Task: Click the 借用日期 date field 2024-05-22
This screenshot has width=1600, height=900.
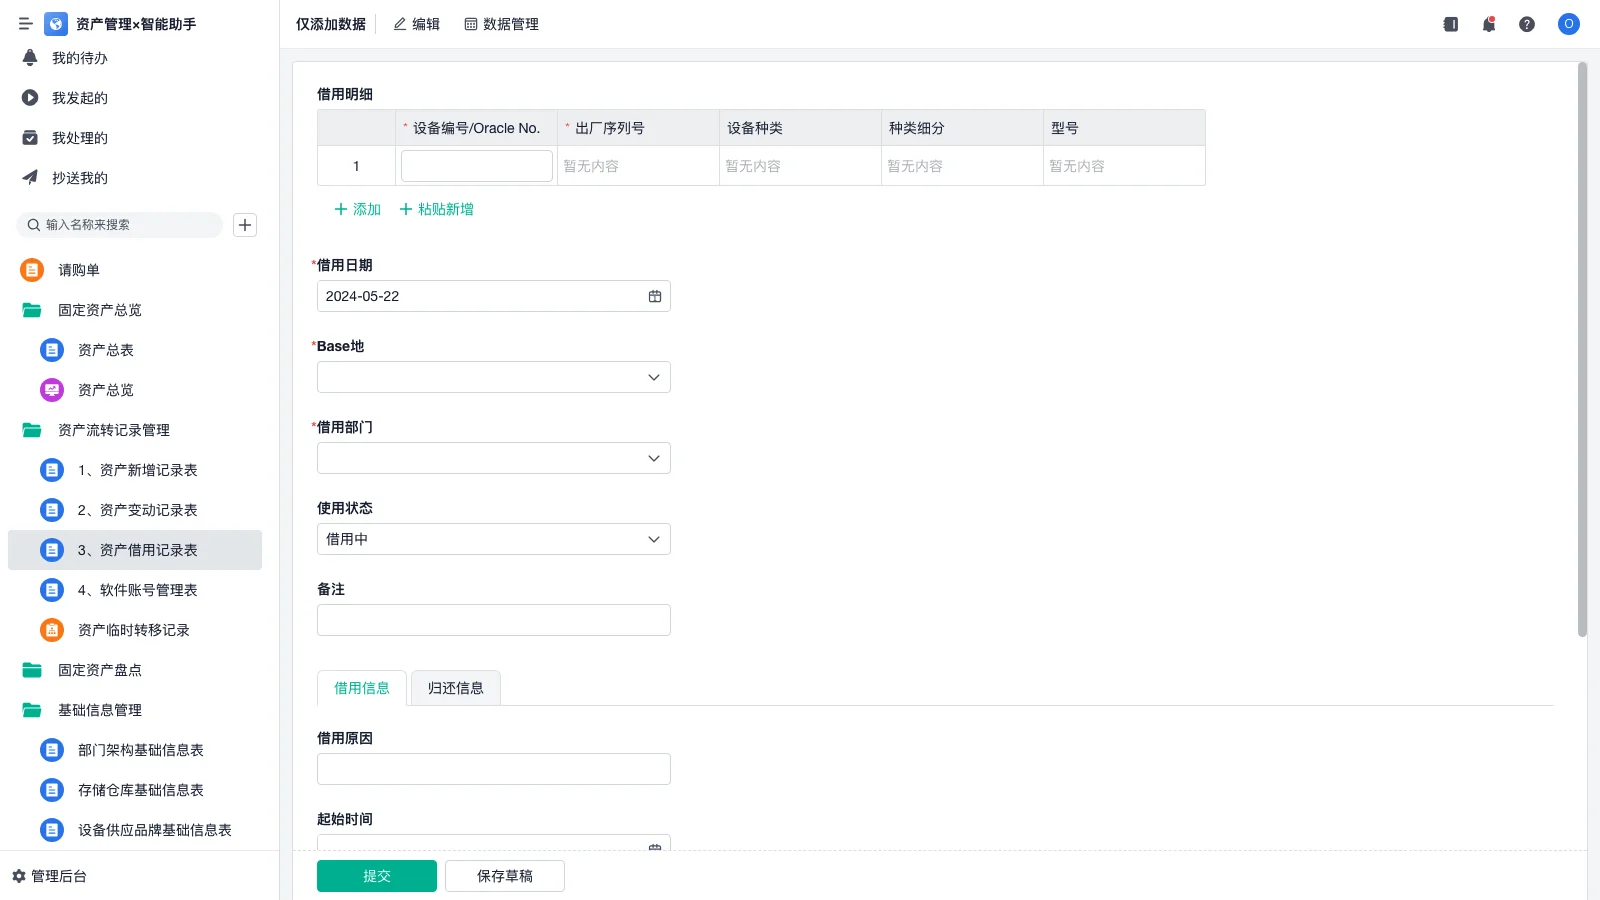Action: click(494, 296)
